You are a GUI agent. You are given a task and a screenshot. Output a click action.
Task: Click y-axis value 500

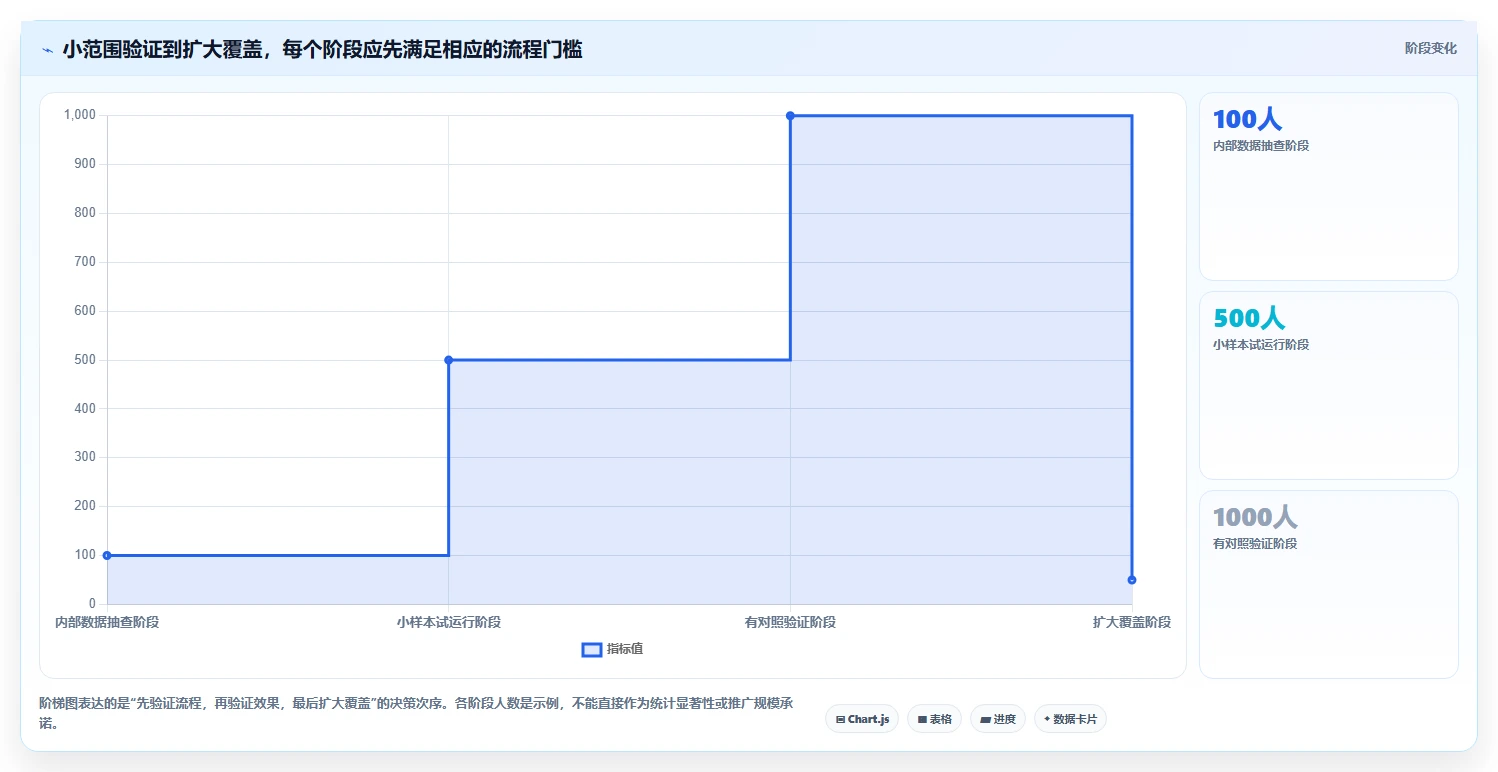86,360
